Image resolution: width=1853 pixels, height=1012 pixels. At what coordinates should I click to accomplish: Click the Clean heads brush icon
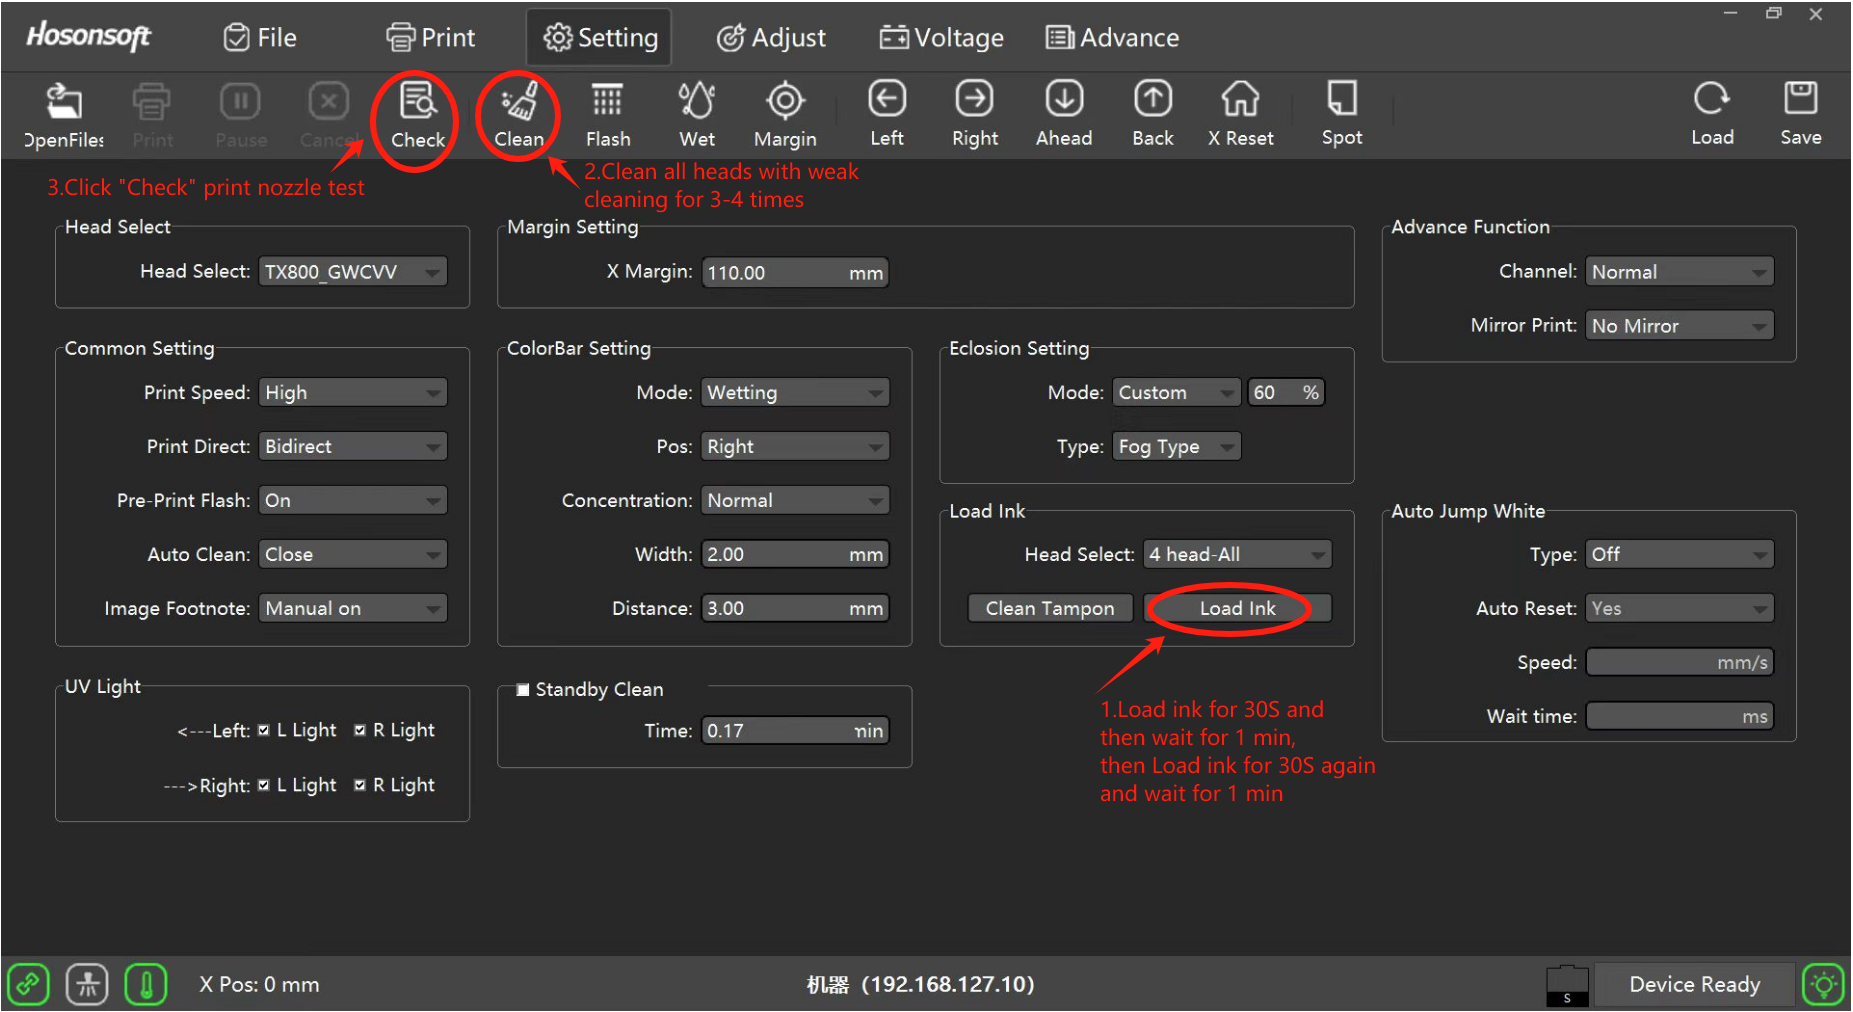519,102
